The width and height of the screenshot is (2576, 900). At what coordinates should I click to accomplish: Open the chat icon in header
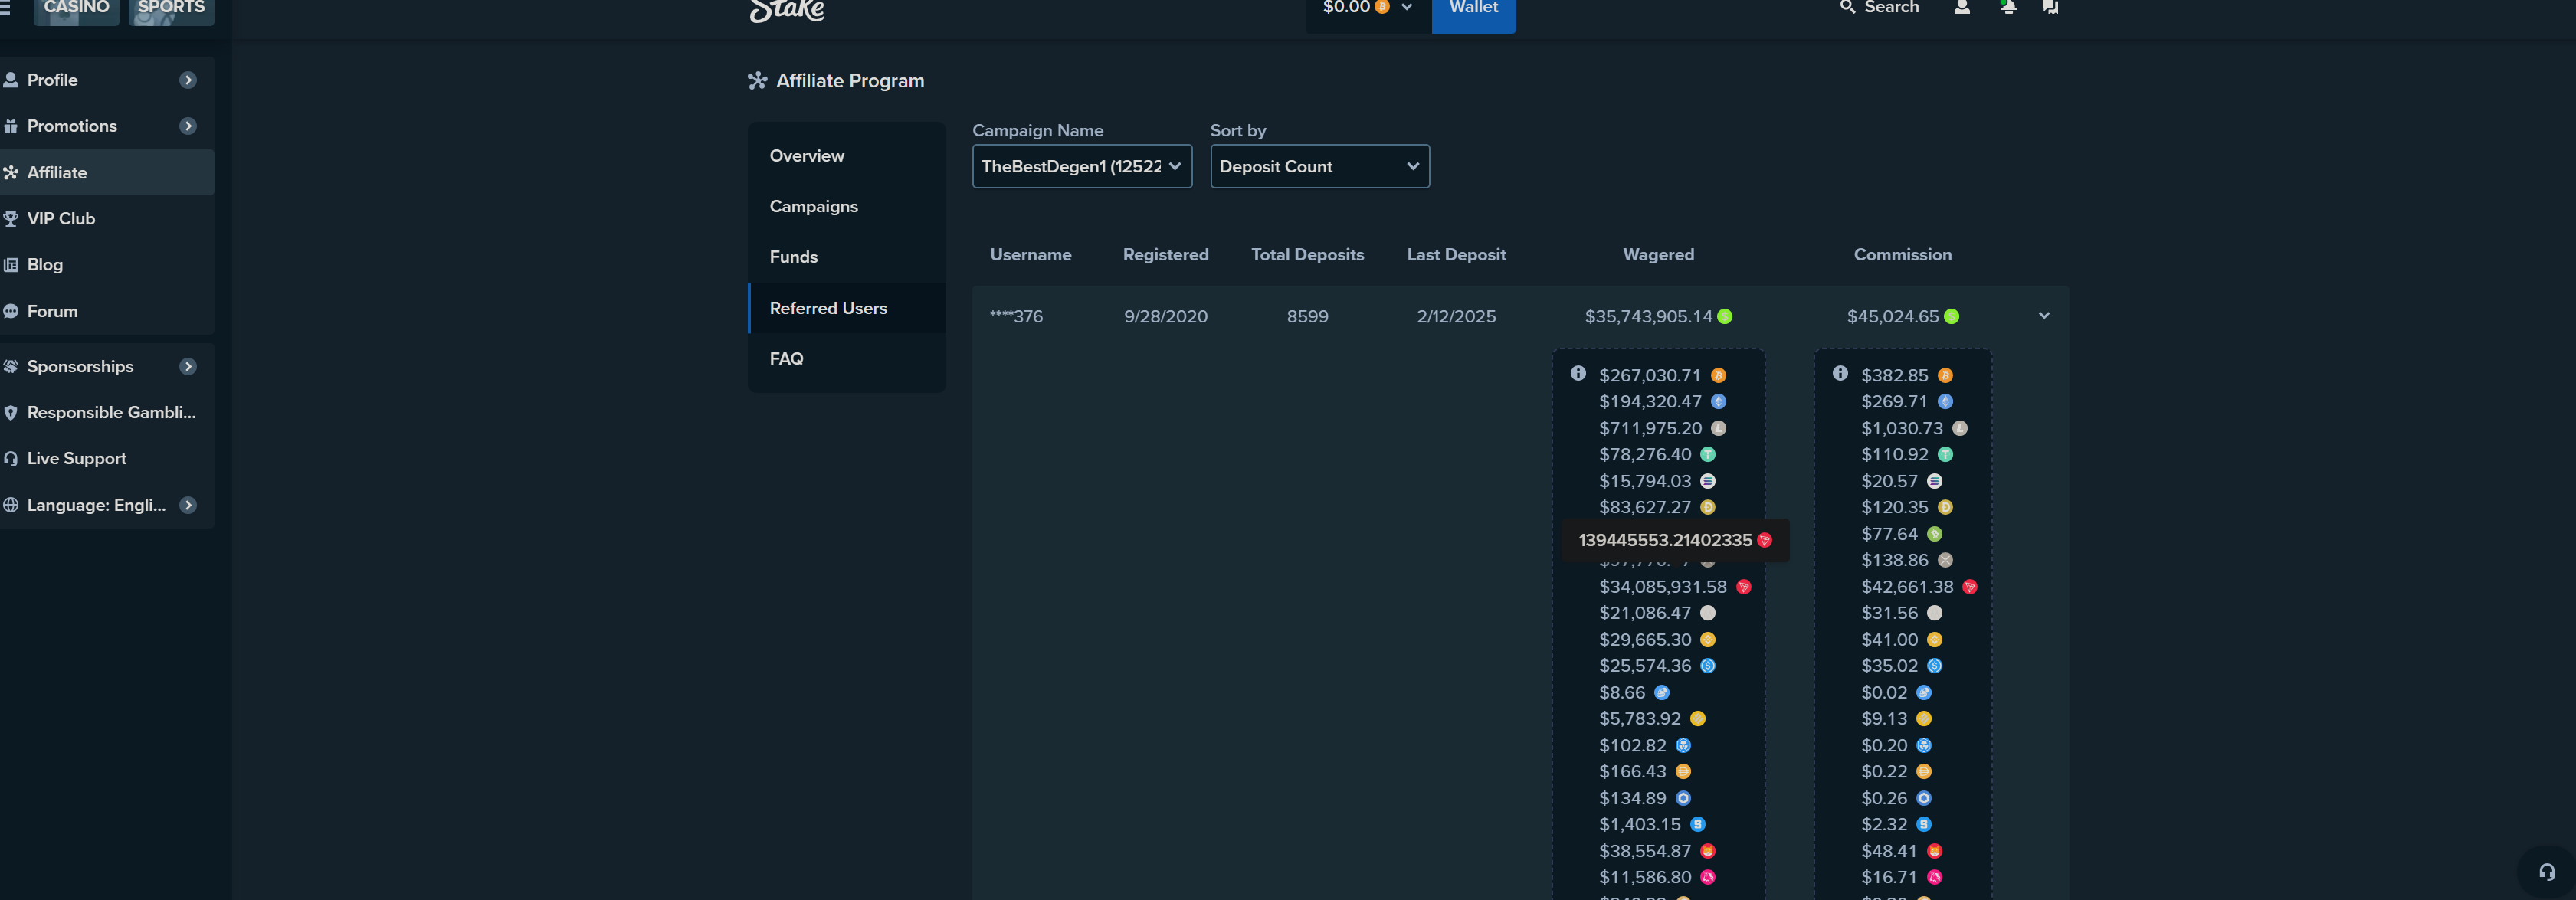coord(2050,7)
